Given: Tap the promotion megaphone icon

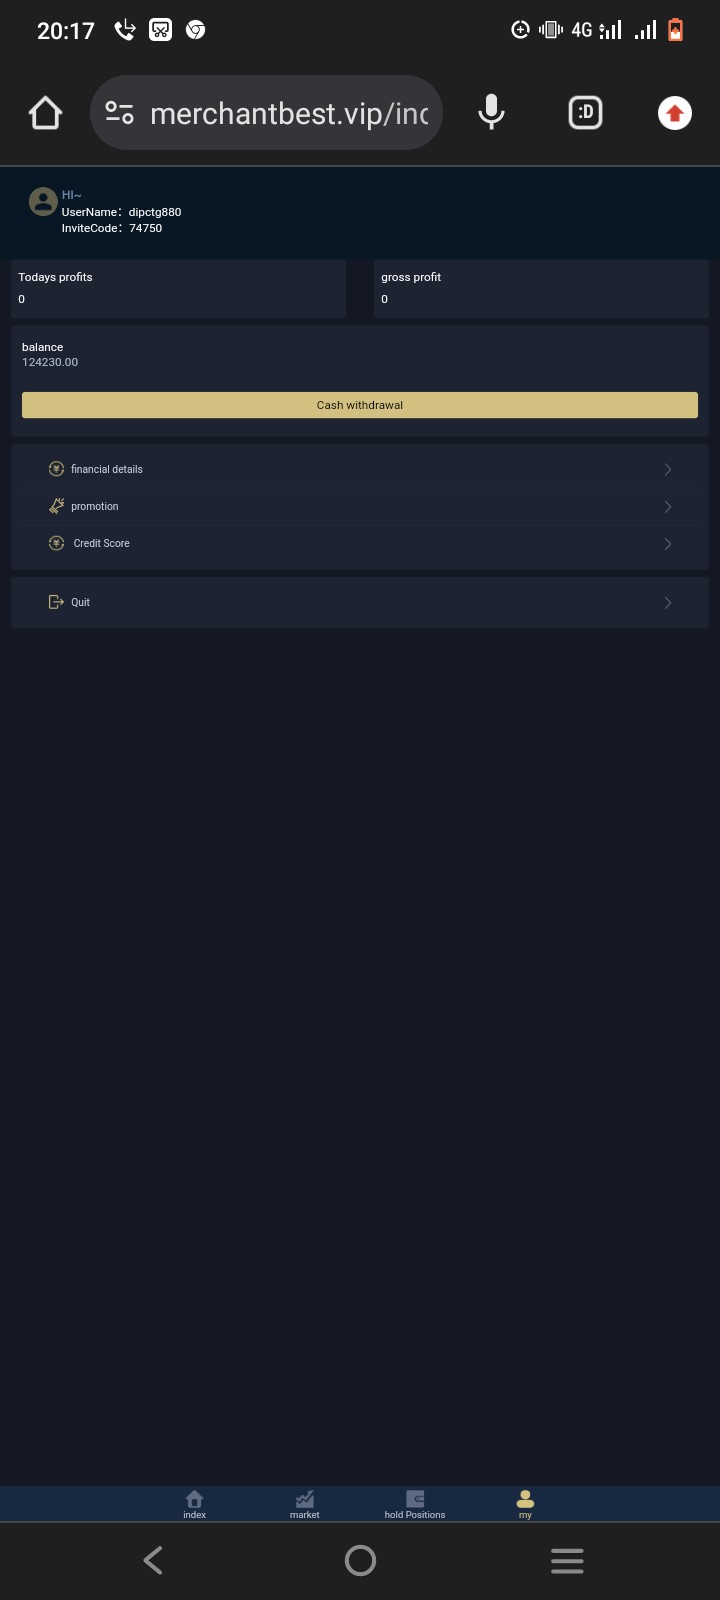Looking at the screenshot, I should point(56,506).
